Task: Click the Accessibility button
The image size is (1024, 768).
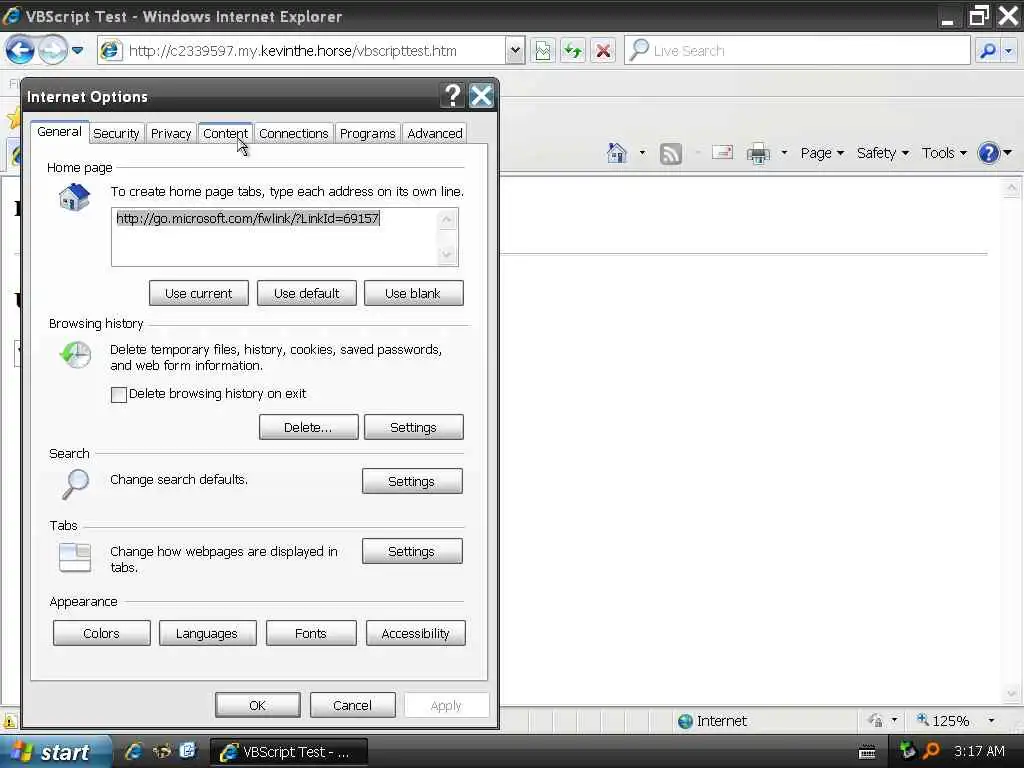Action: [x=415, y=633]
